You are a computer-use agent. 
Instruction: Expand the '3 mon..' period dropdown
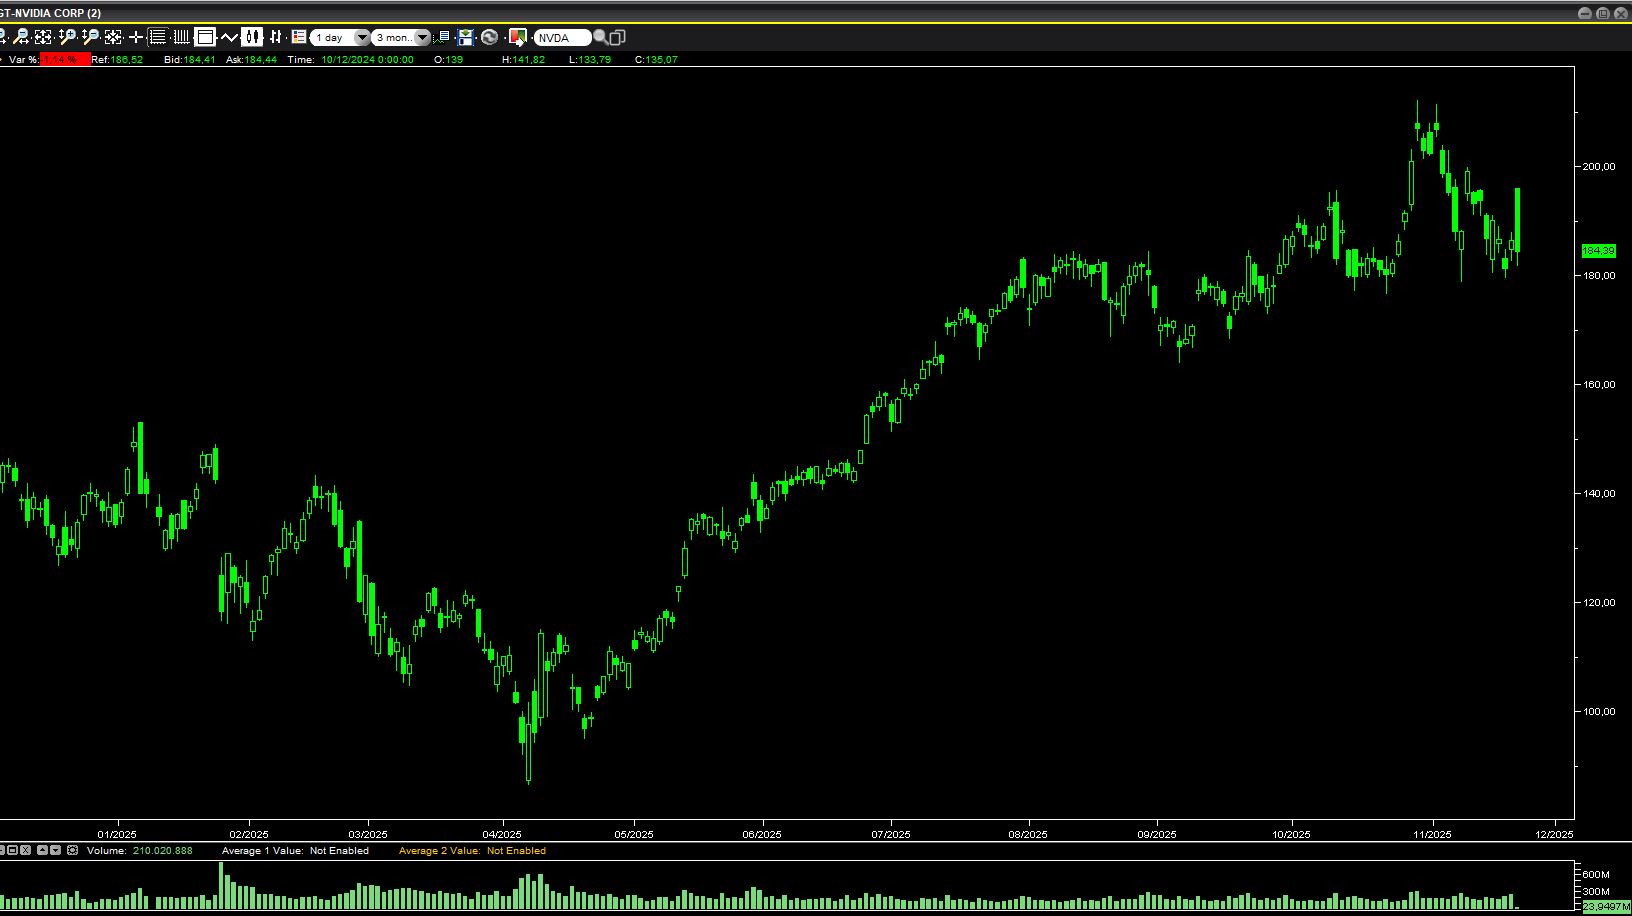(x=422, y=38)
